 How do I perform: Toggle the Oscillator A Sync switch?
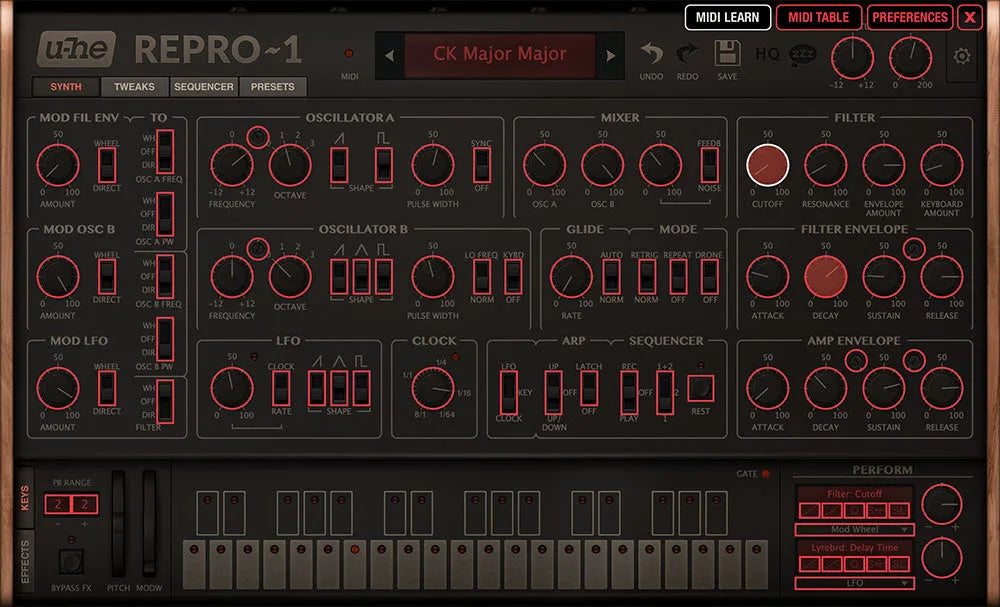click(481, 165)
